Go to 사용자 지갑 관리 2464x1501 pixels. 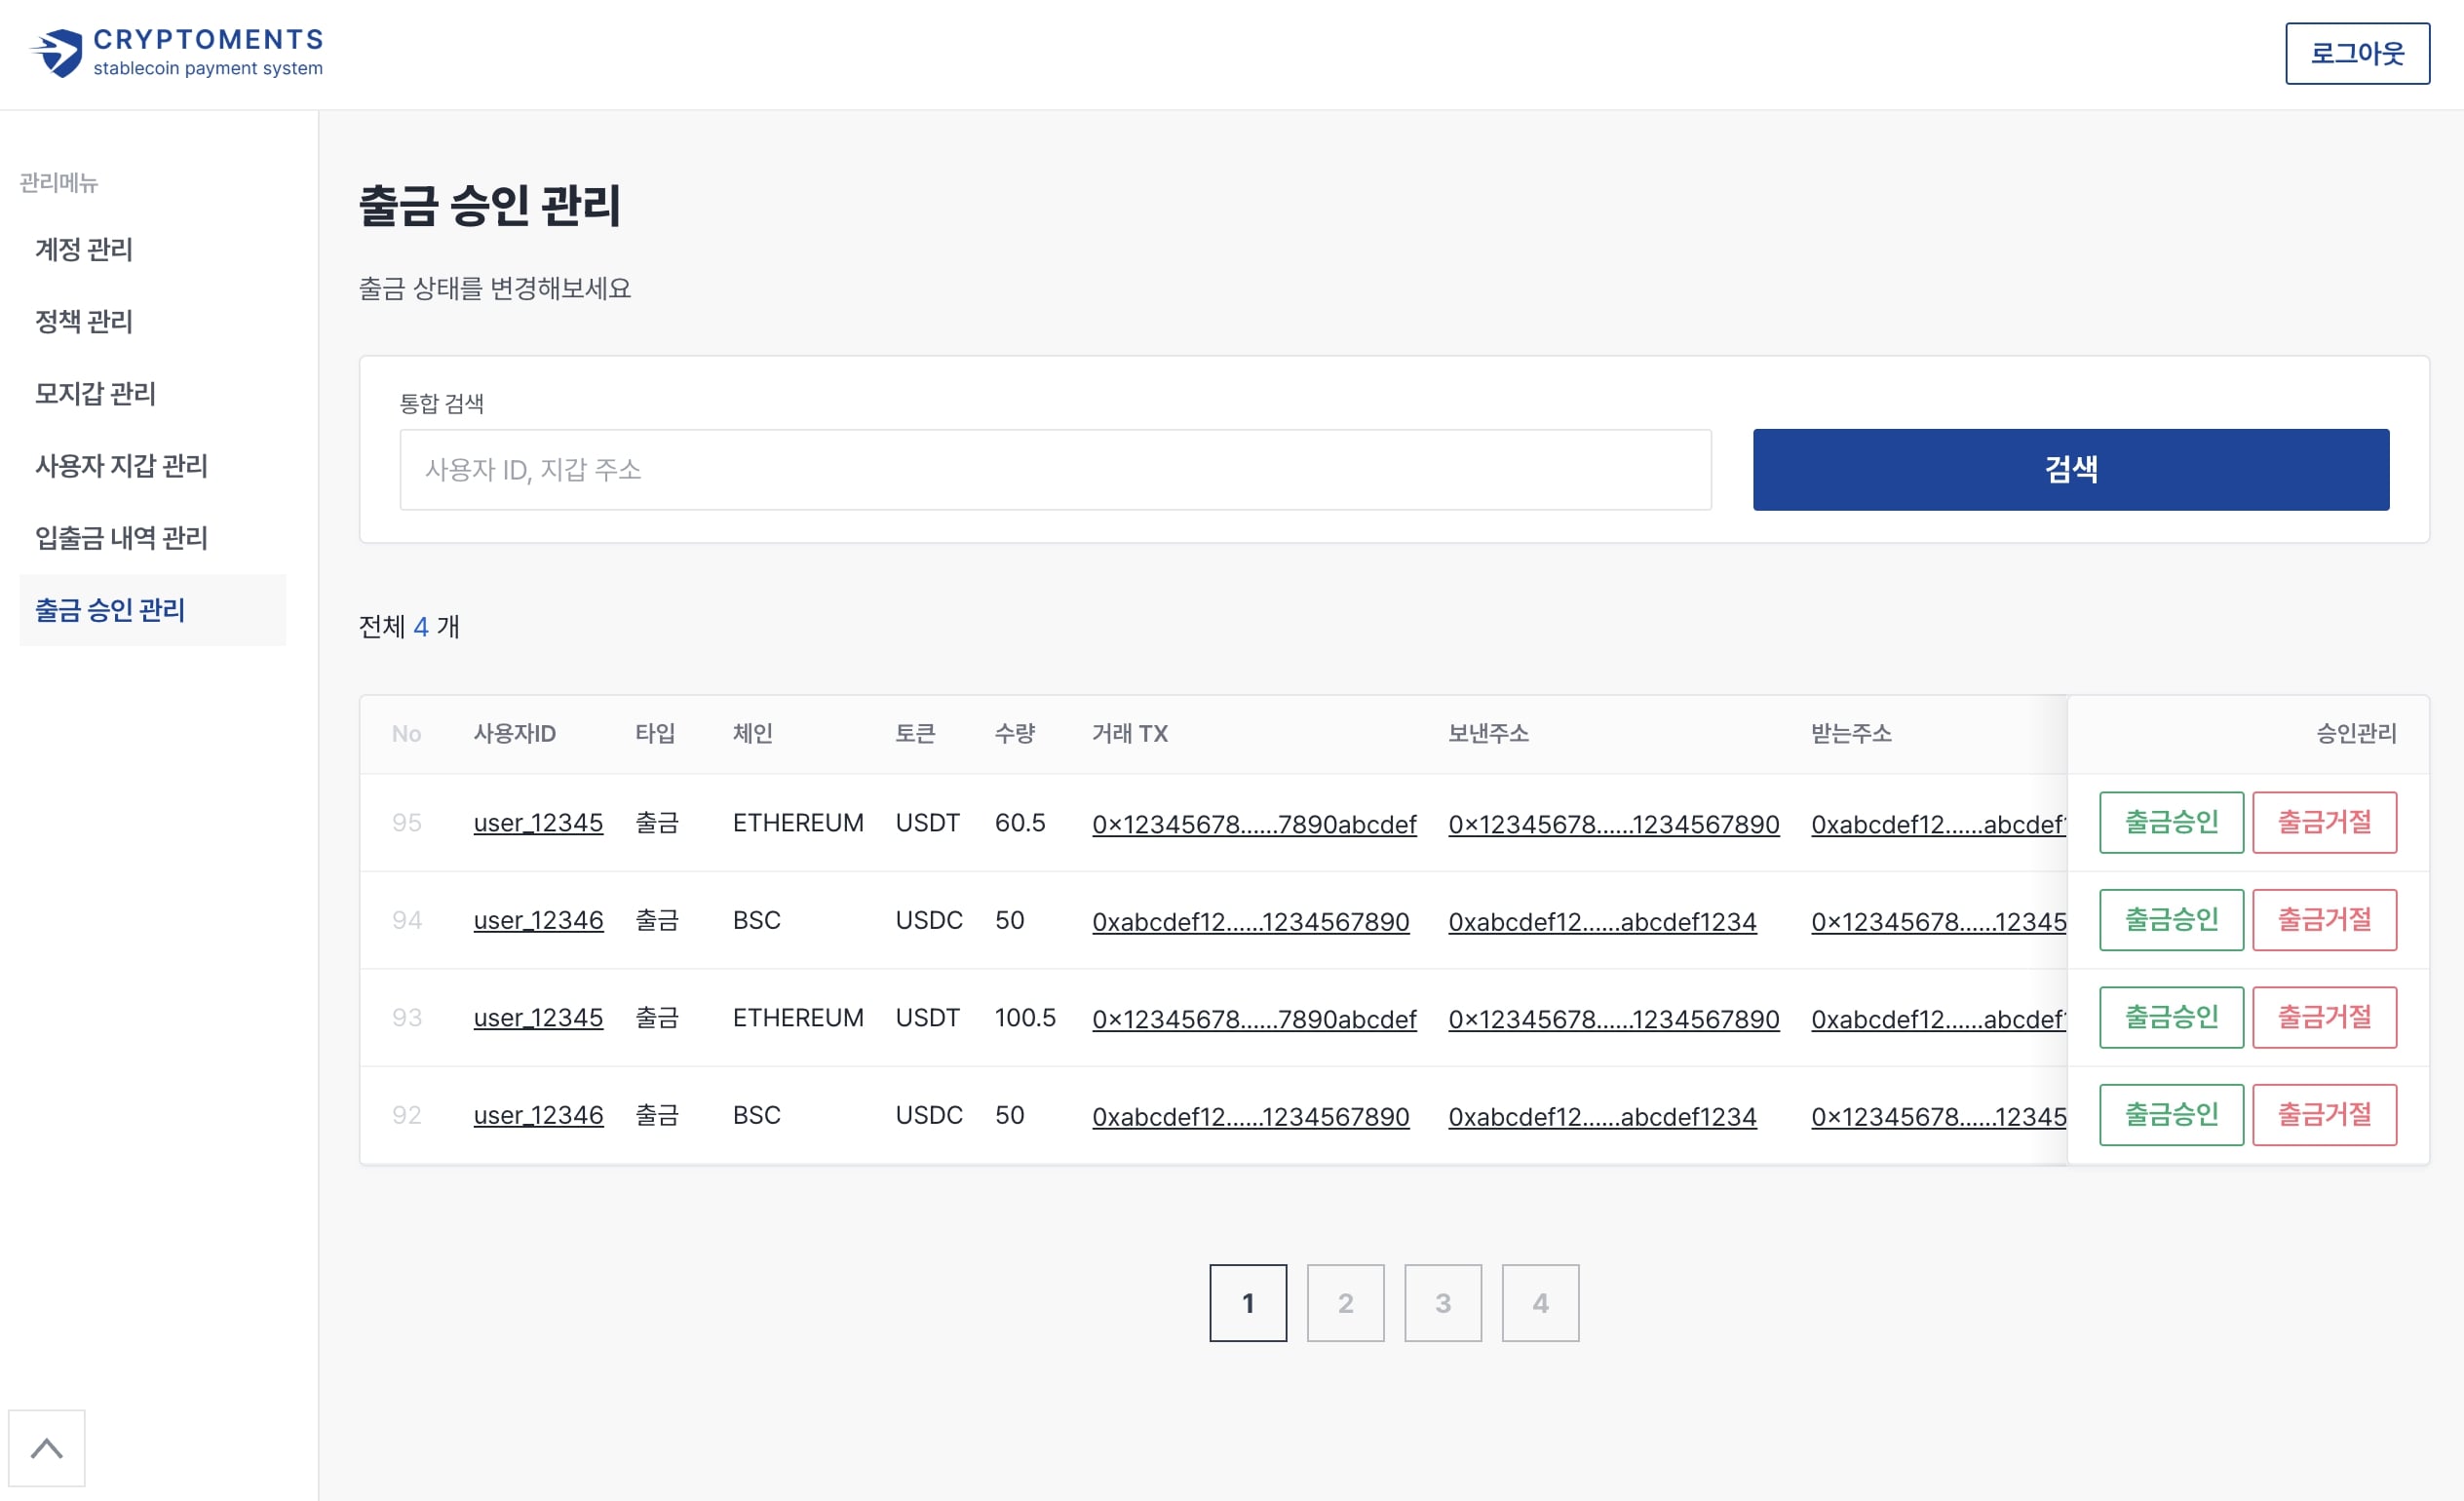(121, 465)
